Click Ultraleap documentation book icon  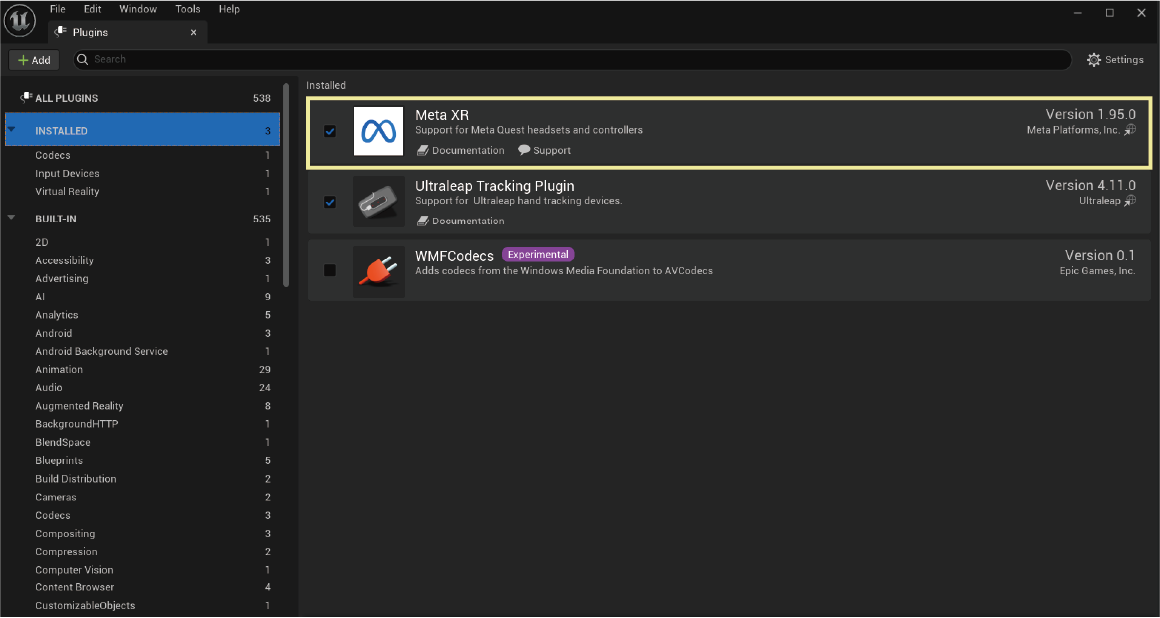422,221
